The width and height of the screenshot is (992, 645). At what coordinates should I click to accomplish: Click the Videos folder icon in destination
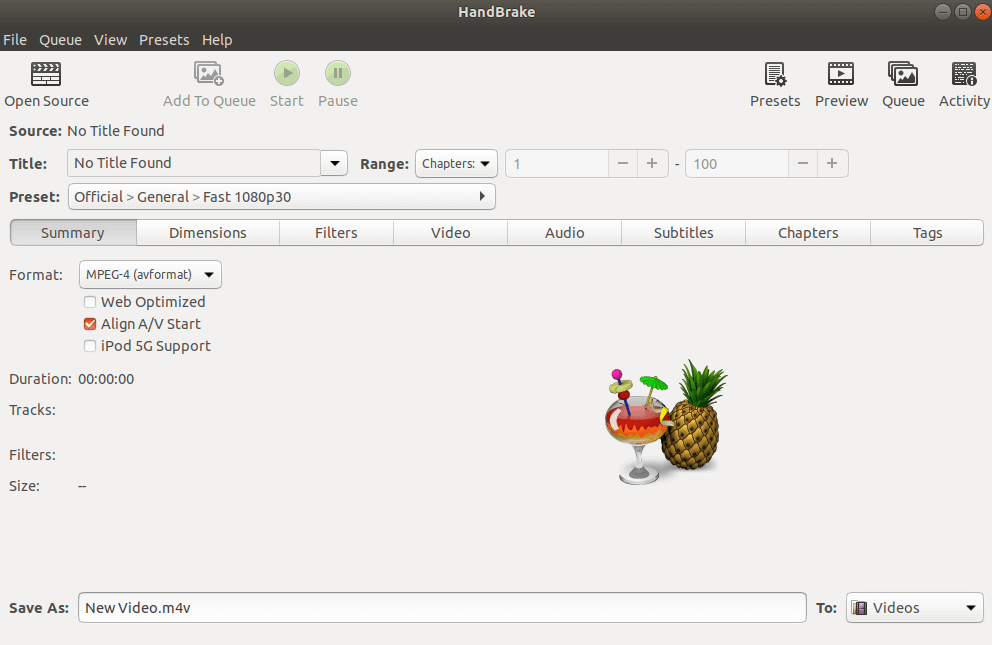pos(859,608)
